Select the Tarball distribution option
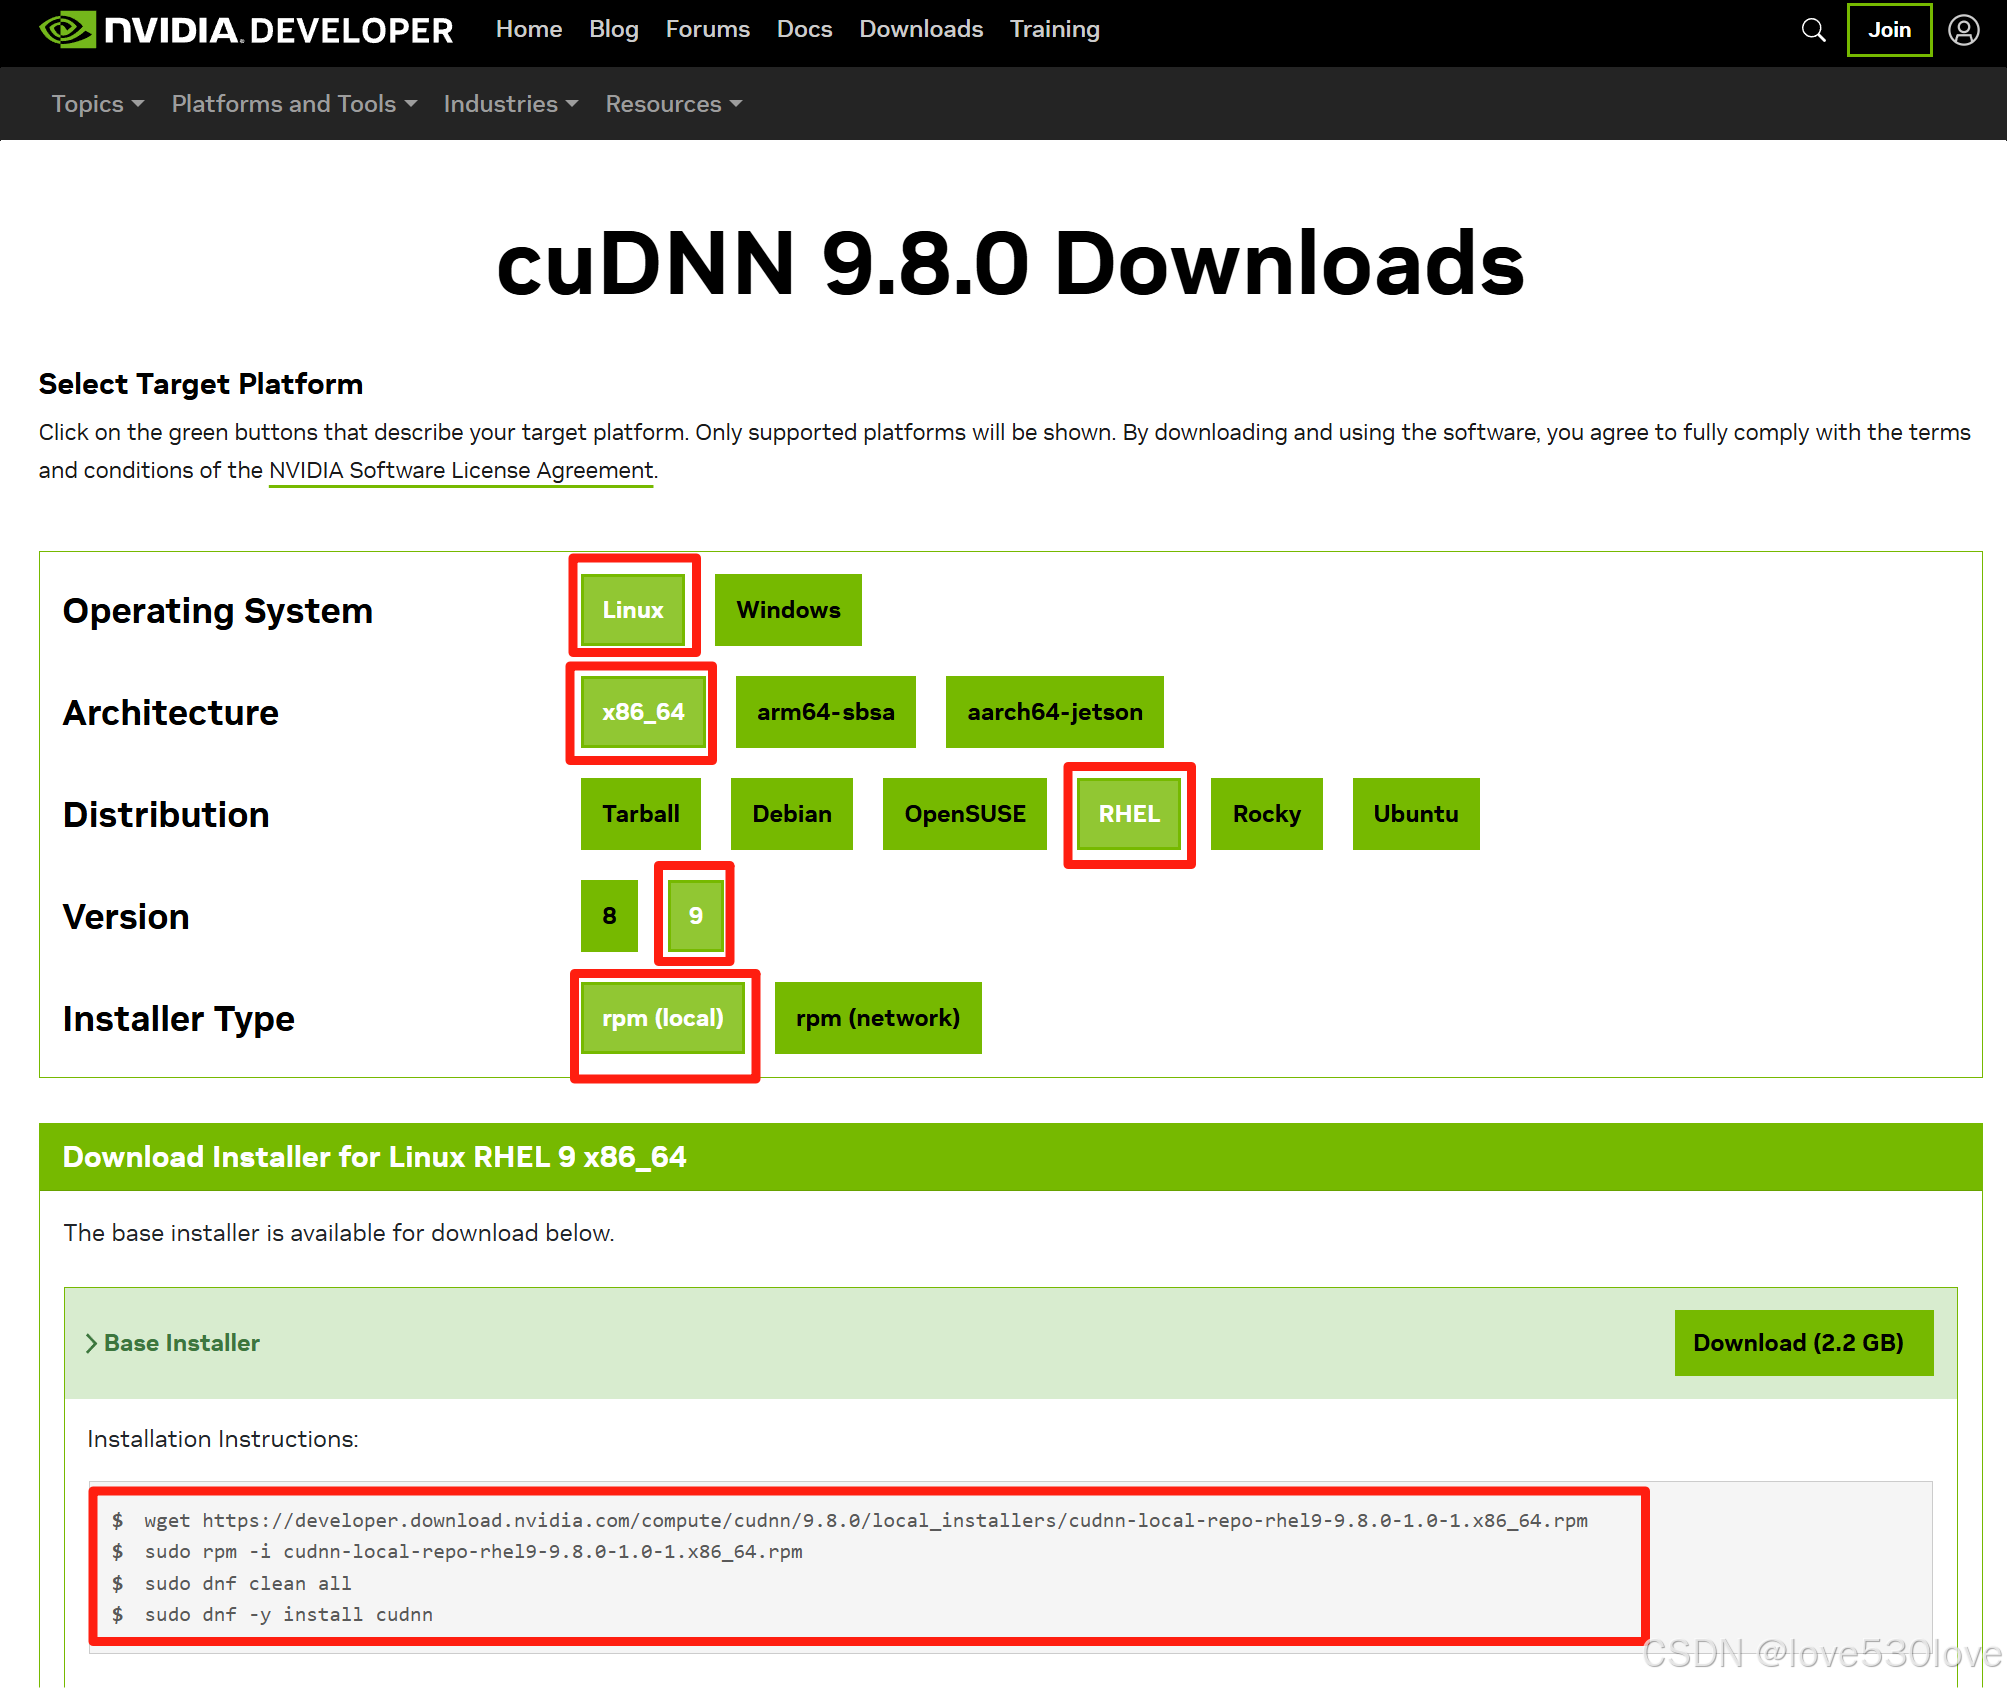This screenshot has height=1688, width=2007. point(640,814)
